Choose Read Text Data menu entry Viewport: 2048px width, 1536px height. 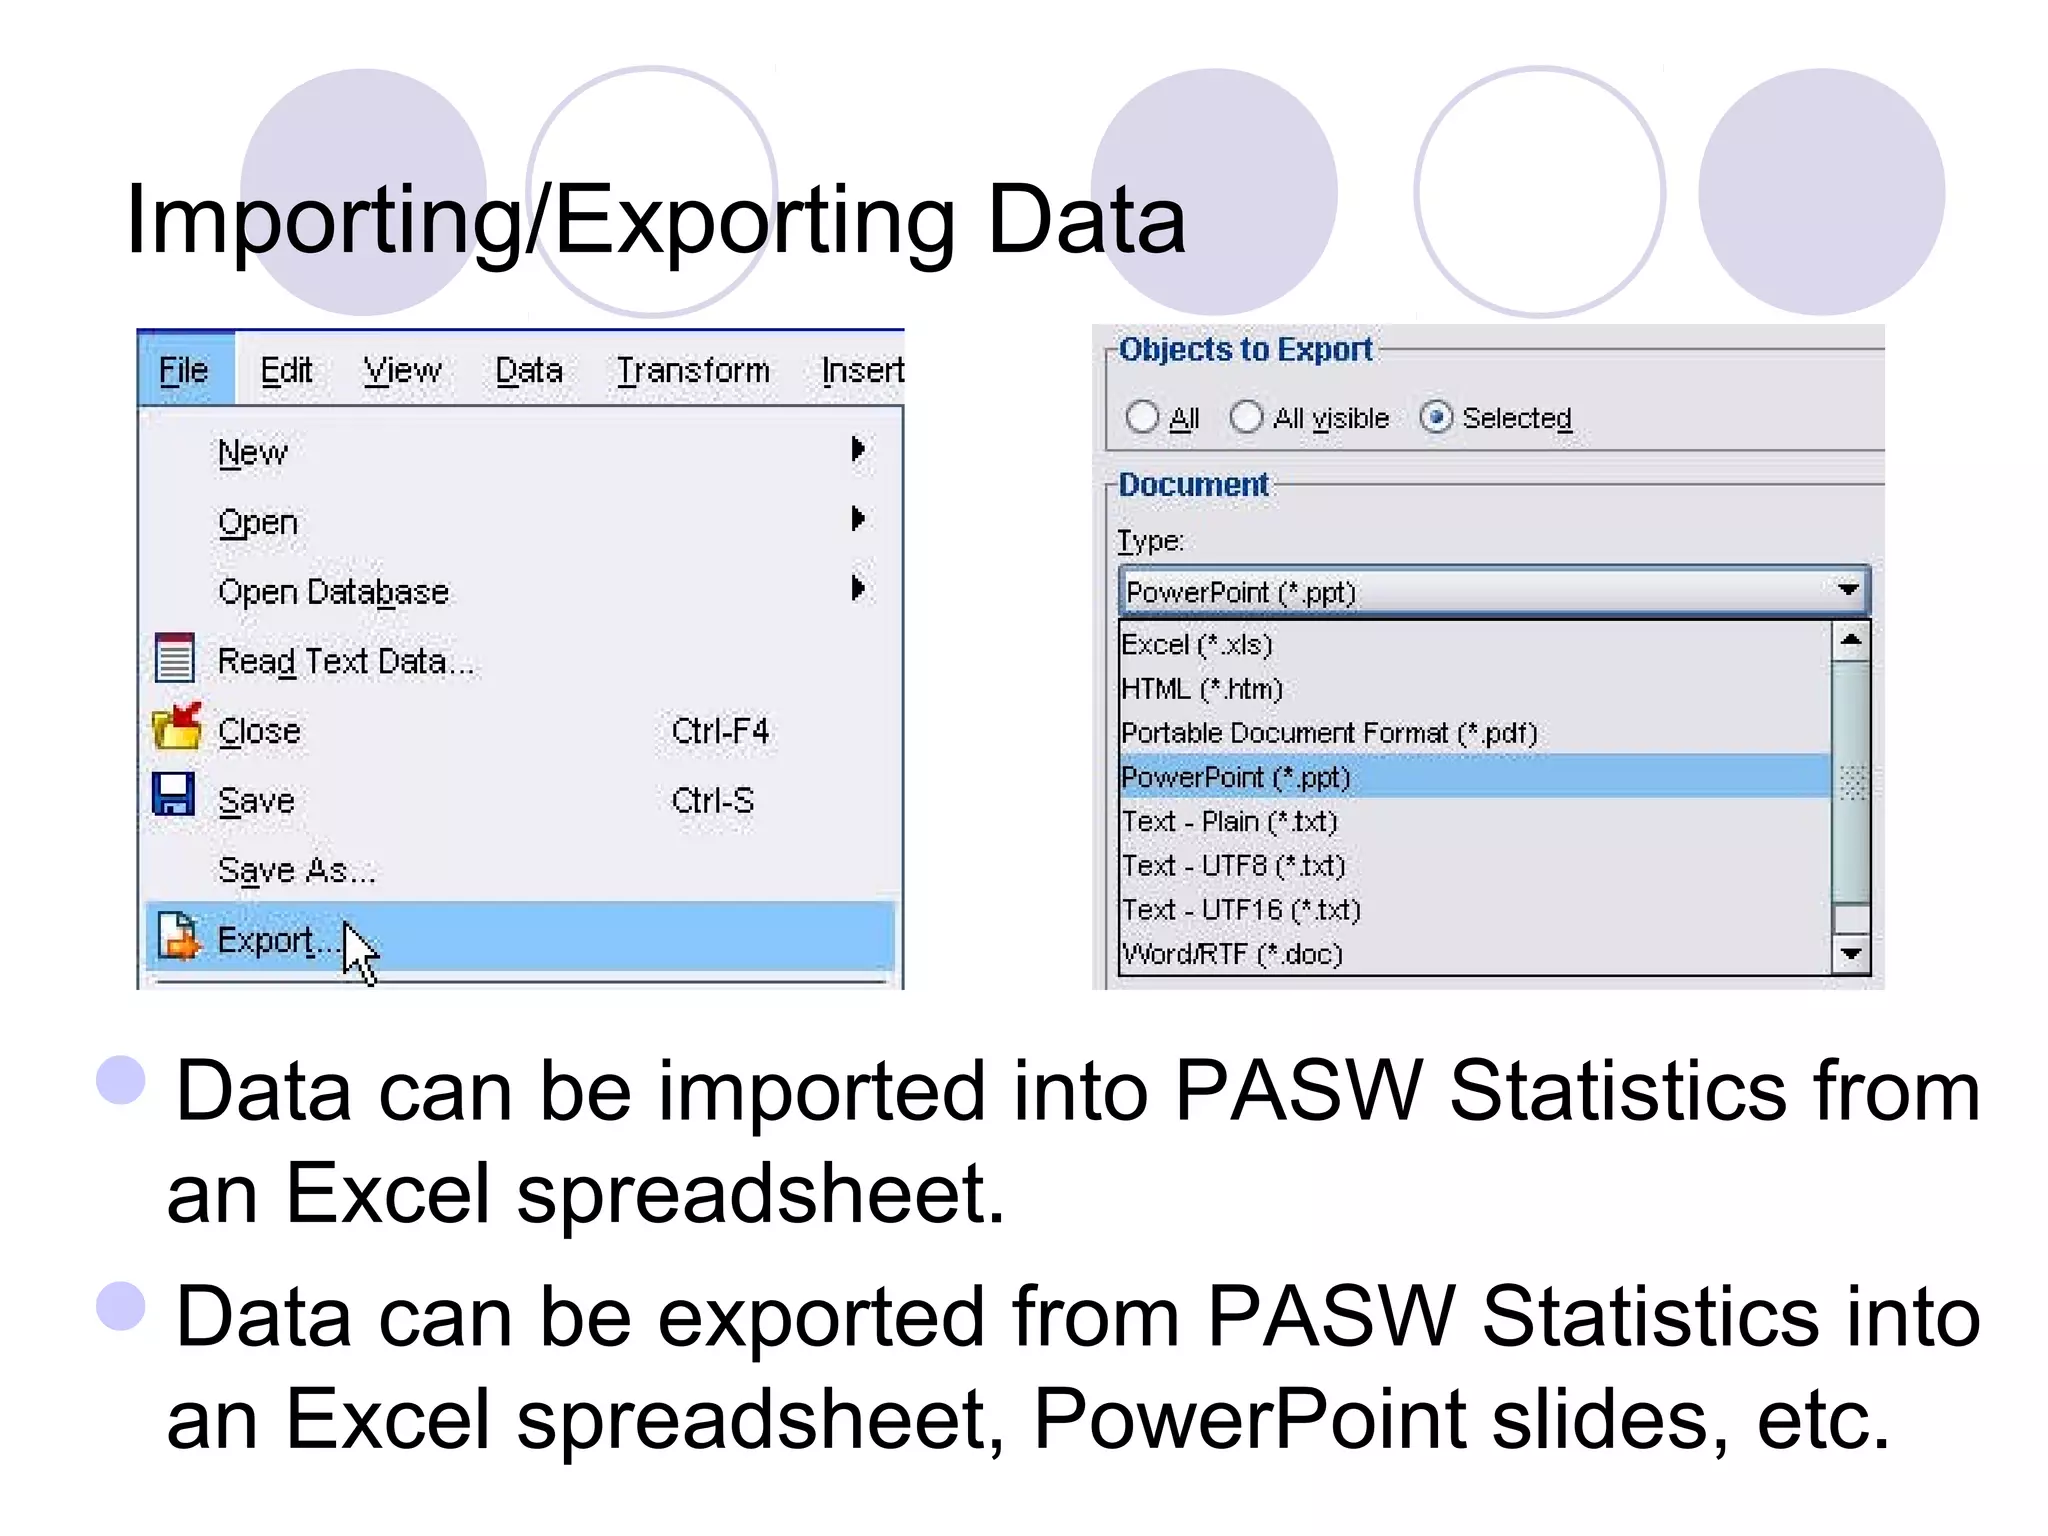click(x=520, y=660)
